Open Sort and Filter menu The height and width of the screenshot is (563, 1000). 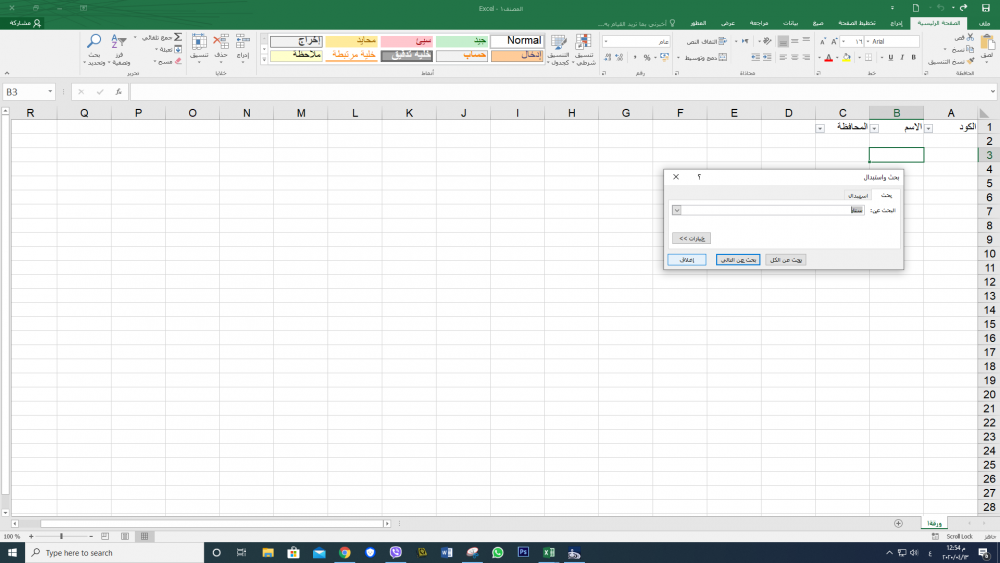pyautogui.click(x=119, y=49)
